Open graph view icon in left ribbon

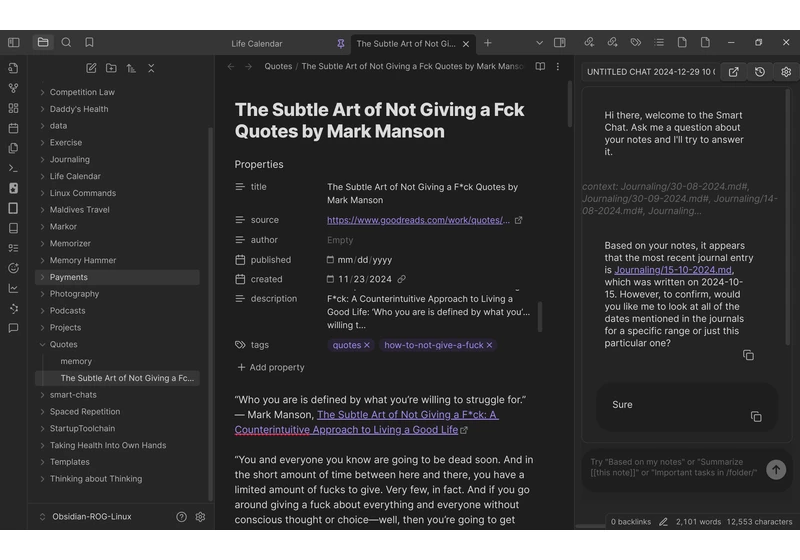(14, 88)
